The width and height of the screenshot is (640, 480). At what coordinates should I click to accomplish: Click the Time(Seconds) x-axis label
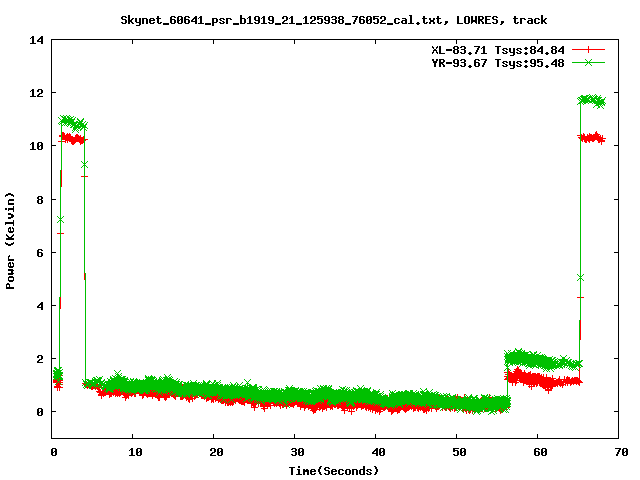click(334, 471)
